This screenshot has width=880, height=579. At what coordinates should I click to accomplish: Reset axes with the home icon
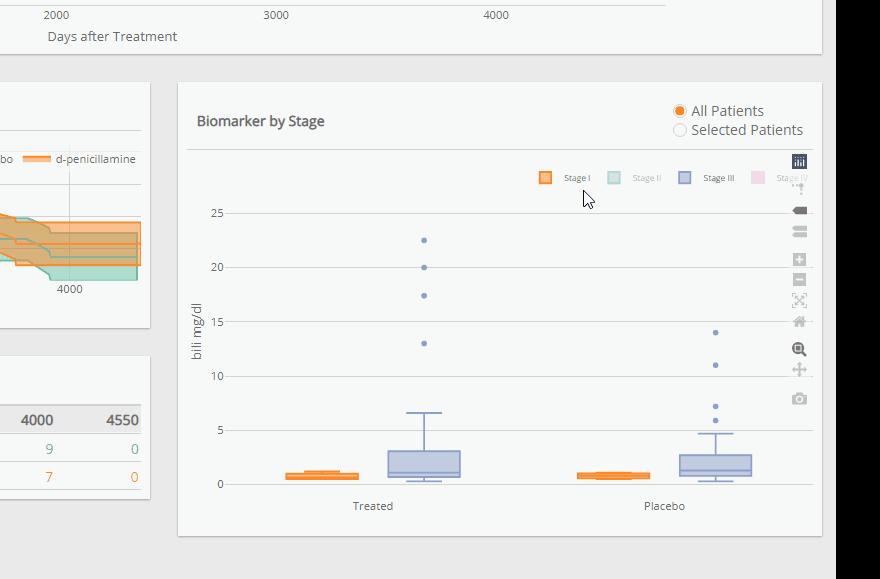[x=799, y=321]
